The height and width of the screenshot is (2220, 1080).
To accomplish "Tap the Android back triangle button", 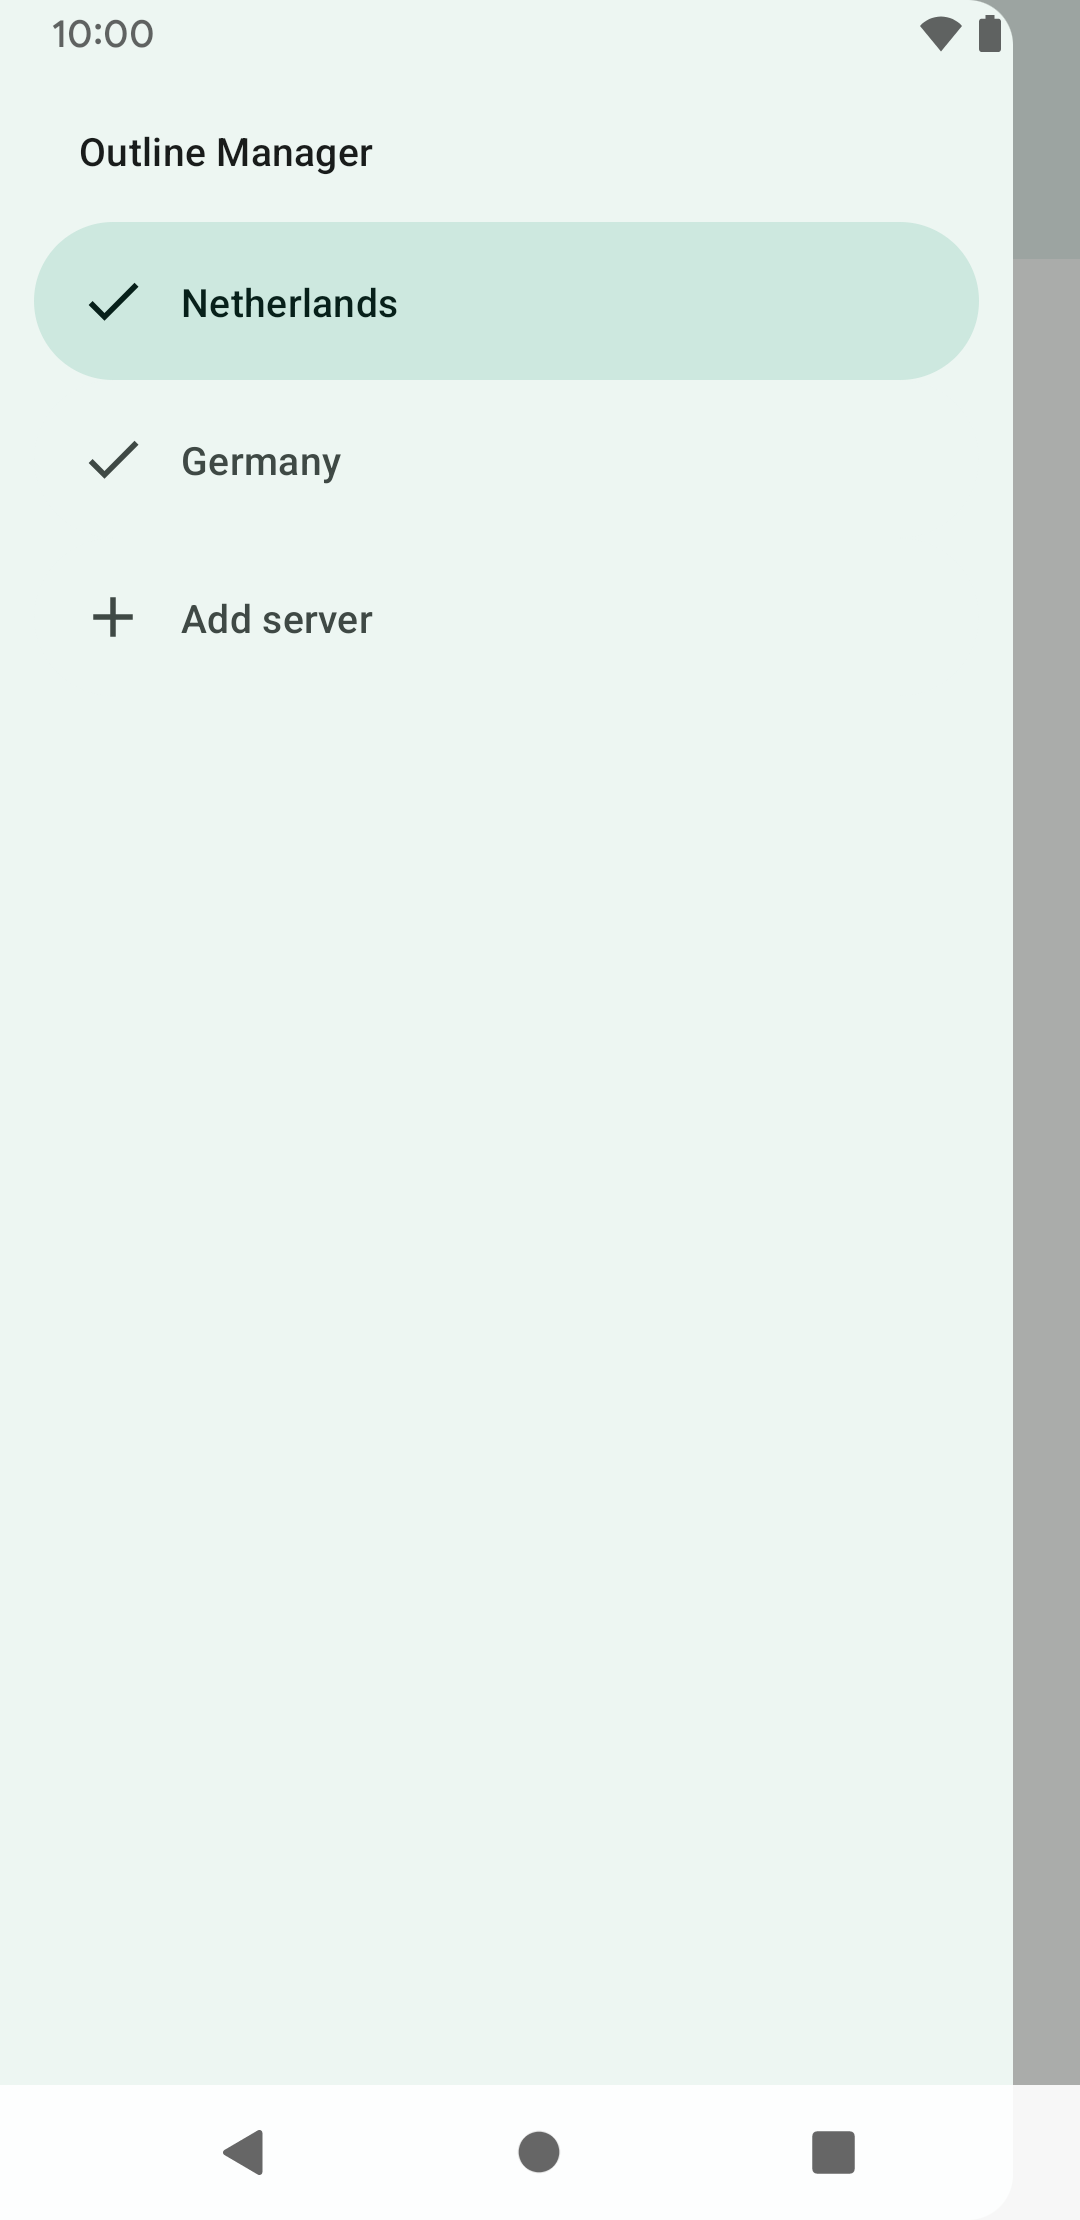I will coord(243,2152).
